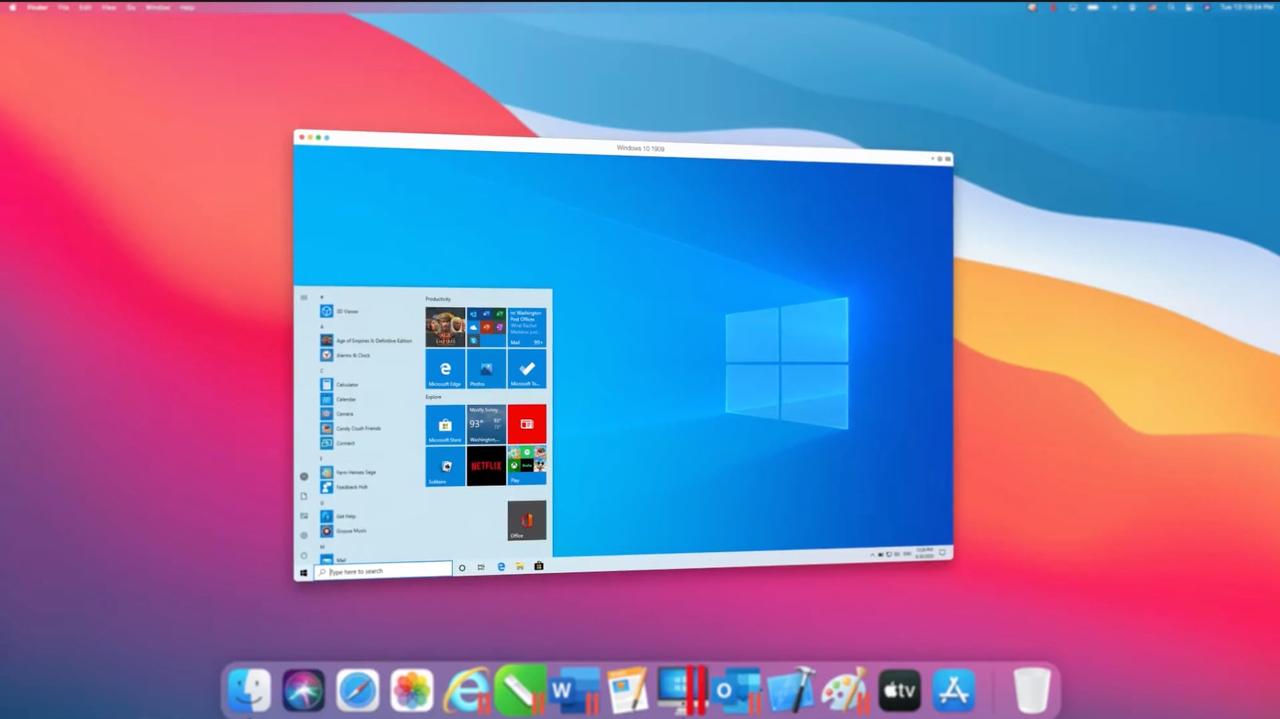This screenshot has height=719, width=1280.
Task: Open Settings gear in Start sidebar
Action: coord(304,535)
